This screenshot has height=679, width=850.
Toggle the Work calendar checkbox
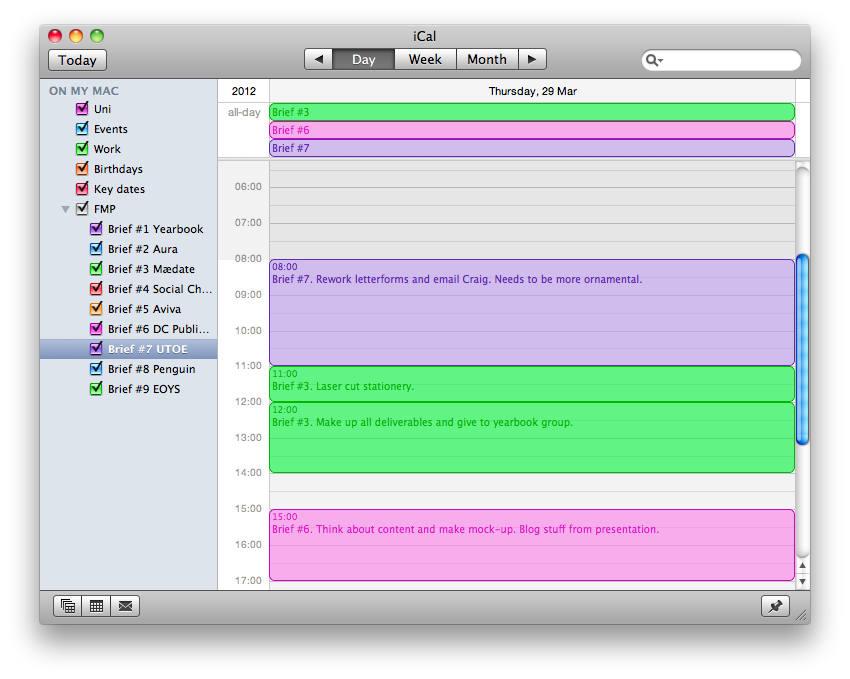[x=82, y=148]
